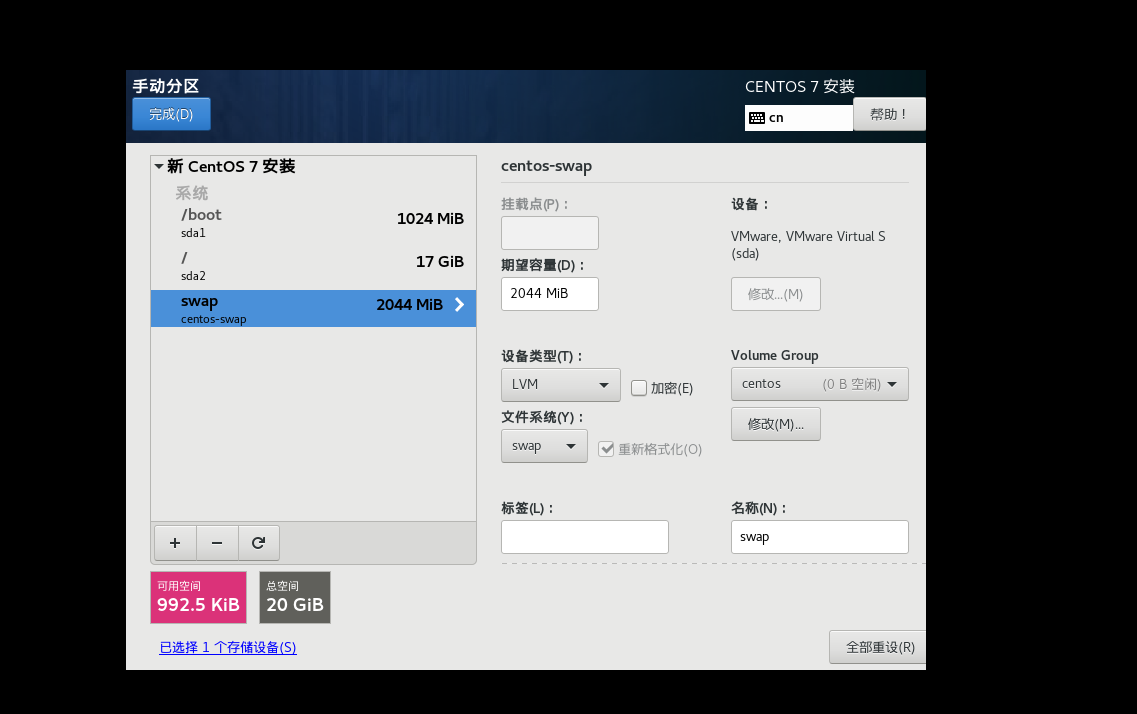Add a new mount point with plus button

175,543
